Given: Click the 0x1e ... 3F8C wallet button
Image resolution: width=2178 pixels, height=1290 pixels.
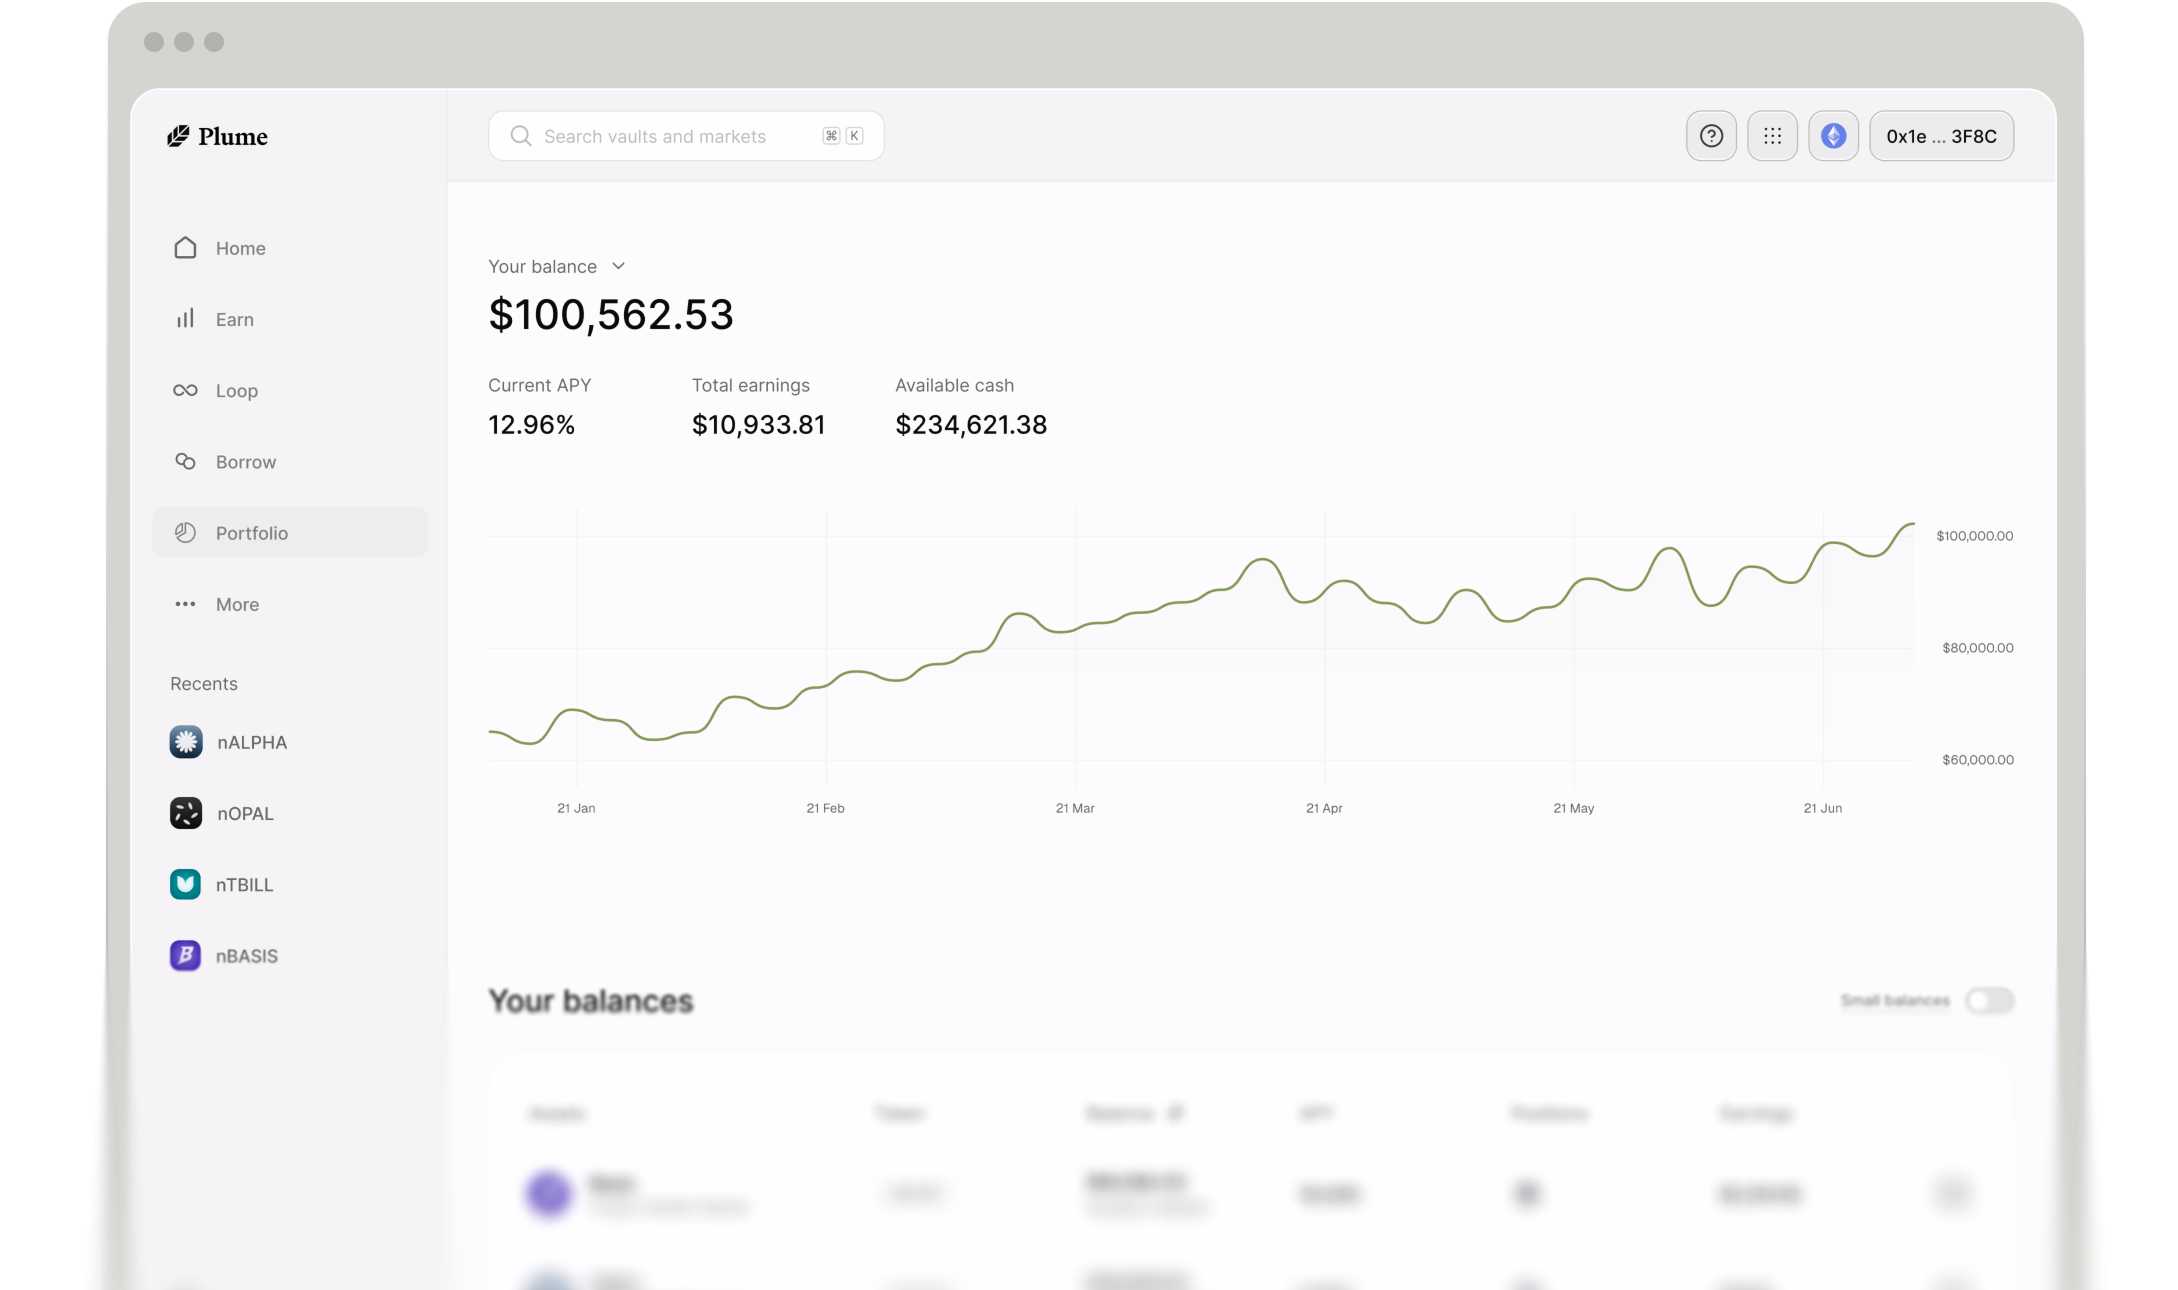Looking at the screenshot, I should [1941, 136].
